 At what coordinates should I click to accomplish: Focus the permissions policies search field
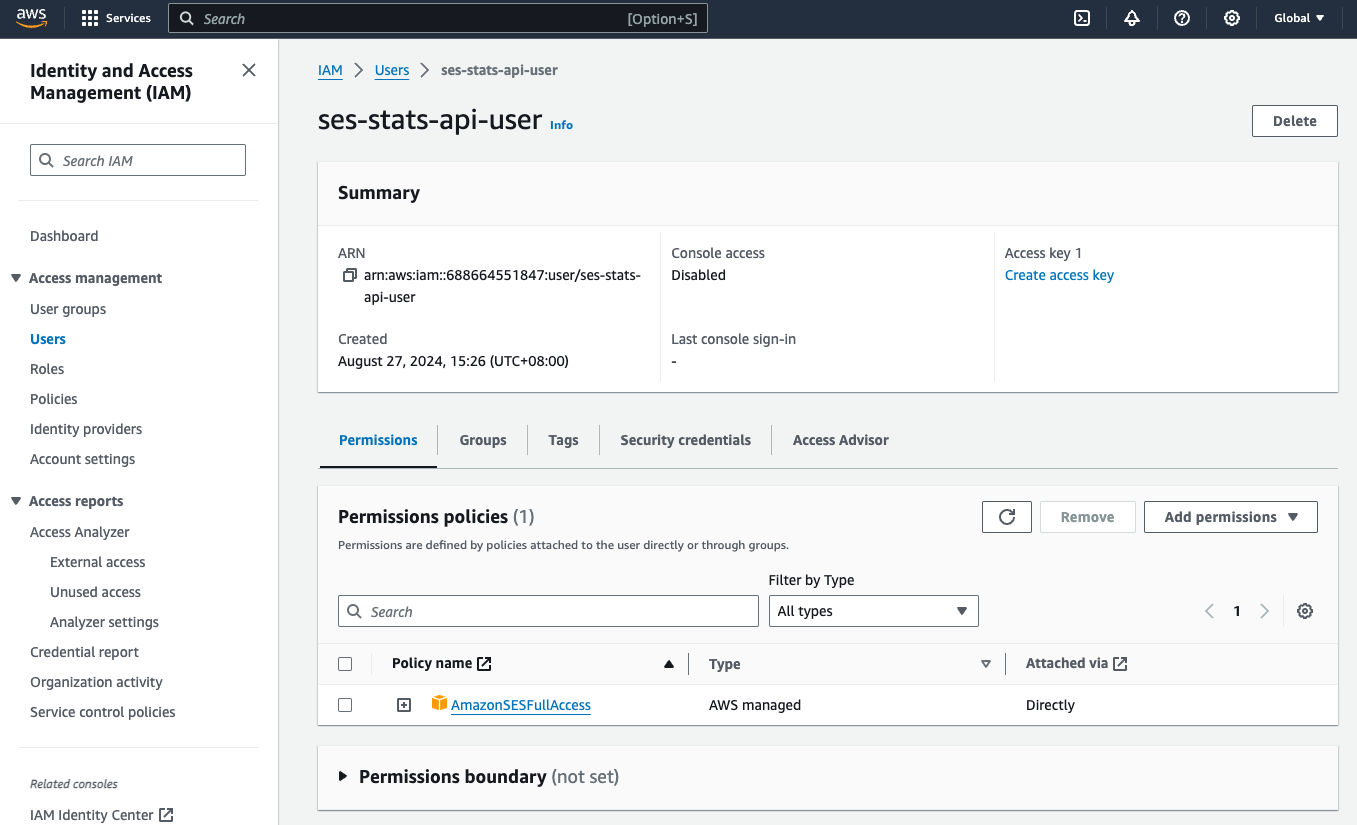[548, 611]
